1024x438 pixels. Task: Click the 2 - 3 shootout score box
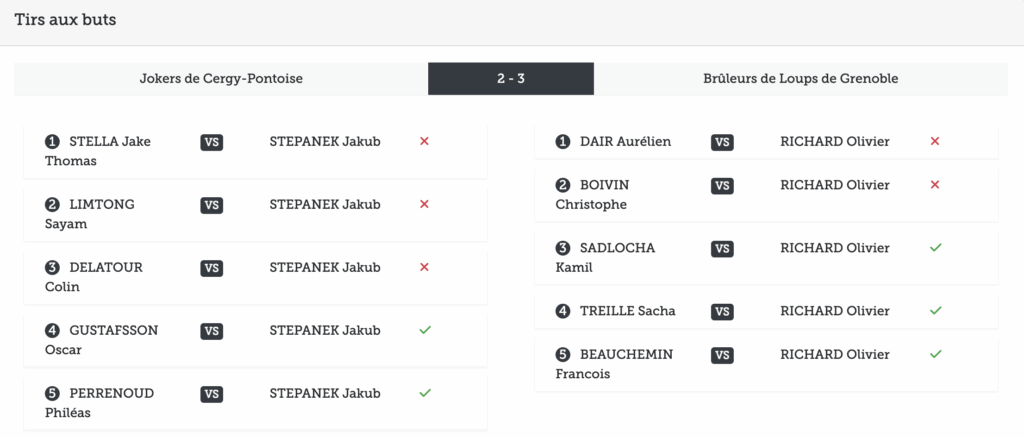[x=511, y=79]
